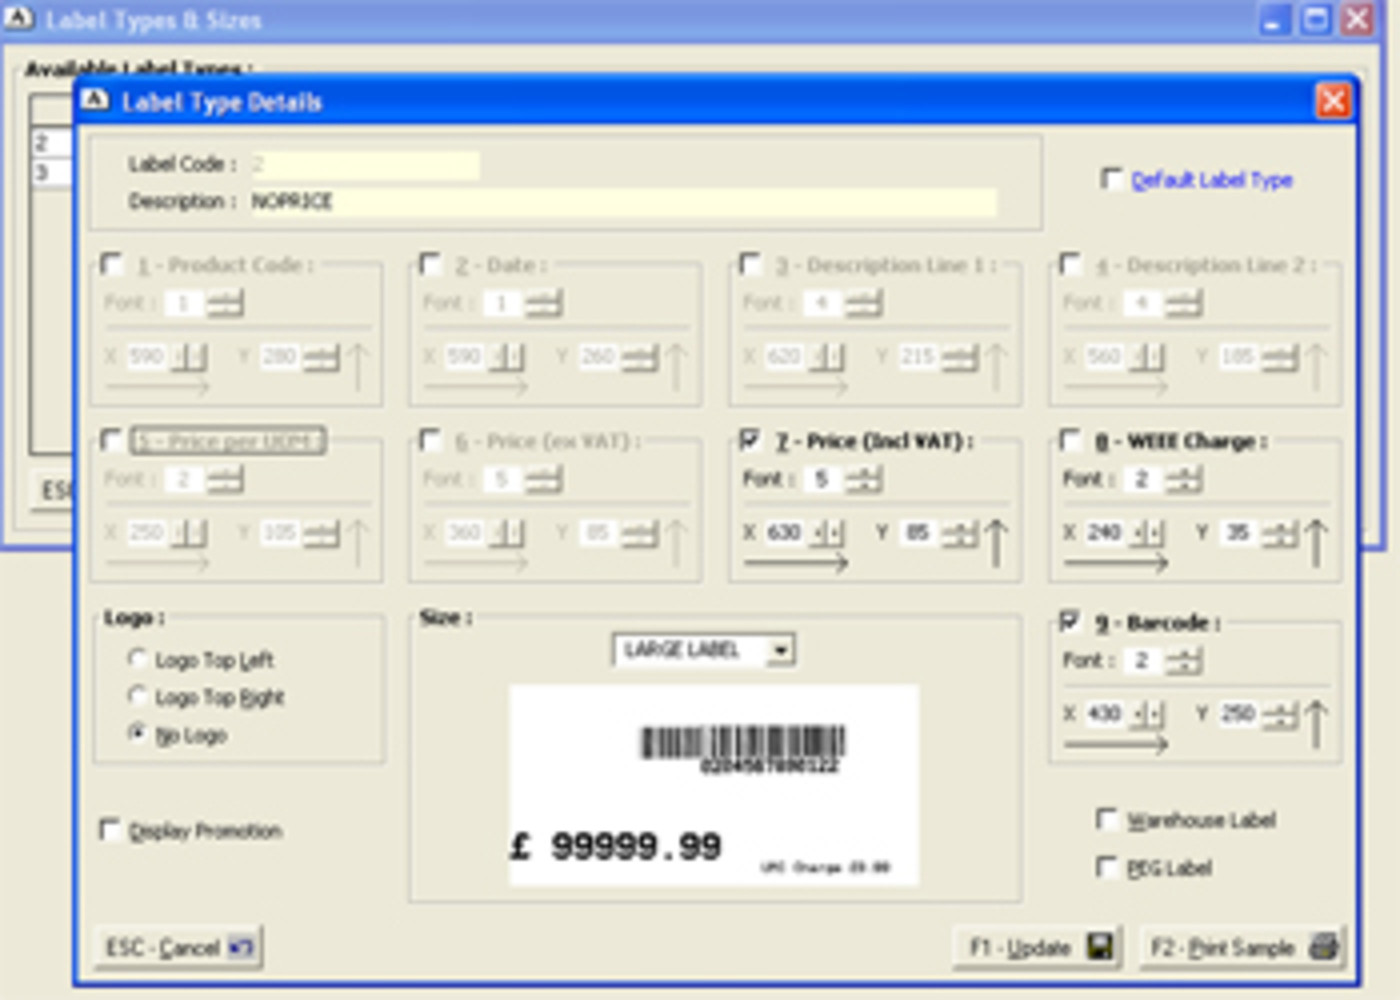Select row 2 in Available Label Types list
The image size is (1400, 1000).
52,143
